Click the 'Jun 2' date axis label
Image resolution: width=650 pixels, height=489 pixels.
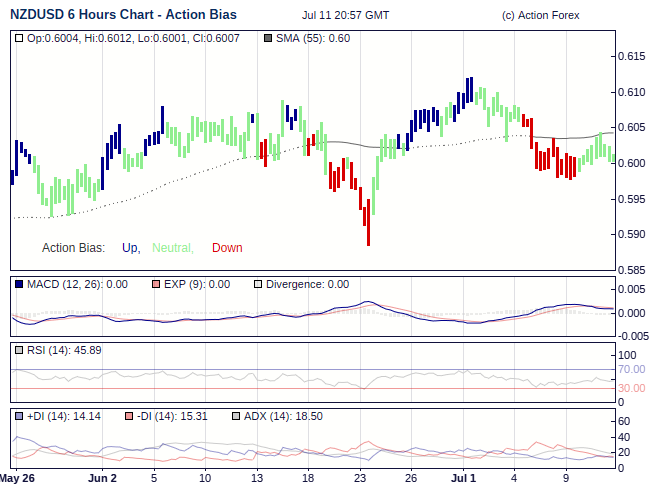point(102,478)
